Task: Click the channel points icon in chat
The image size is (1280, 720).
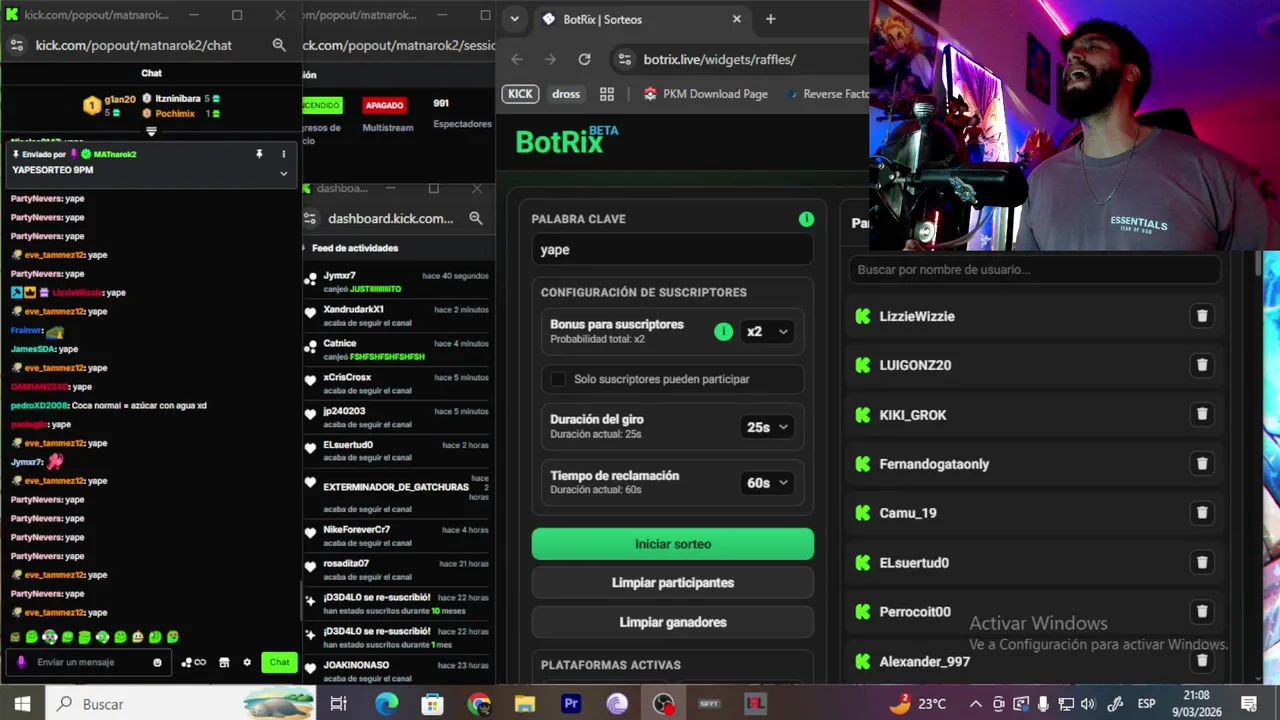Action: 193,662
